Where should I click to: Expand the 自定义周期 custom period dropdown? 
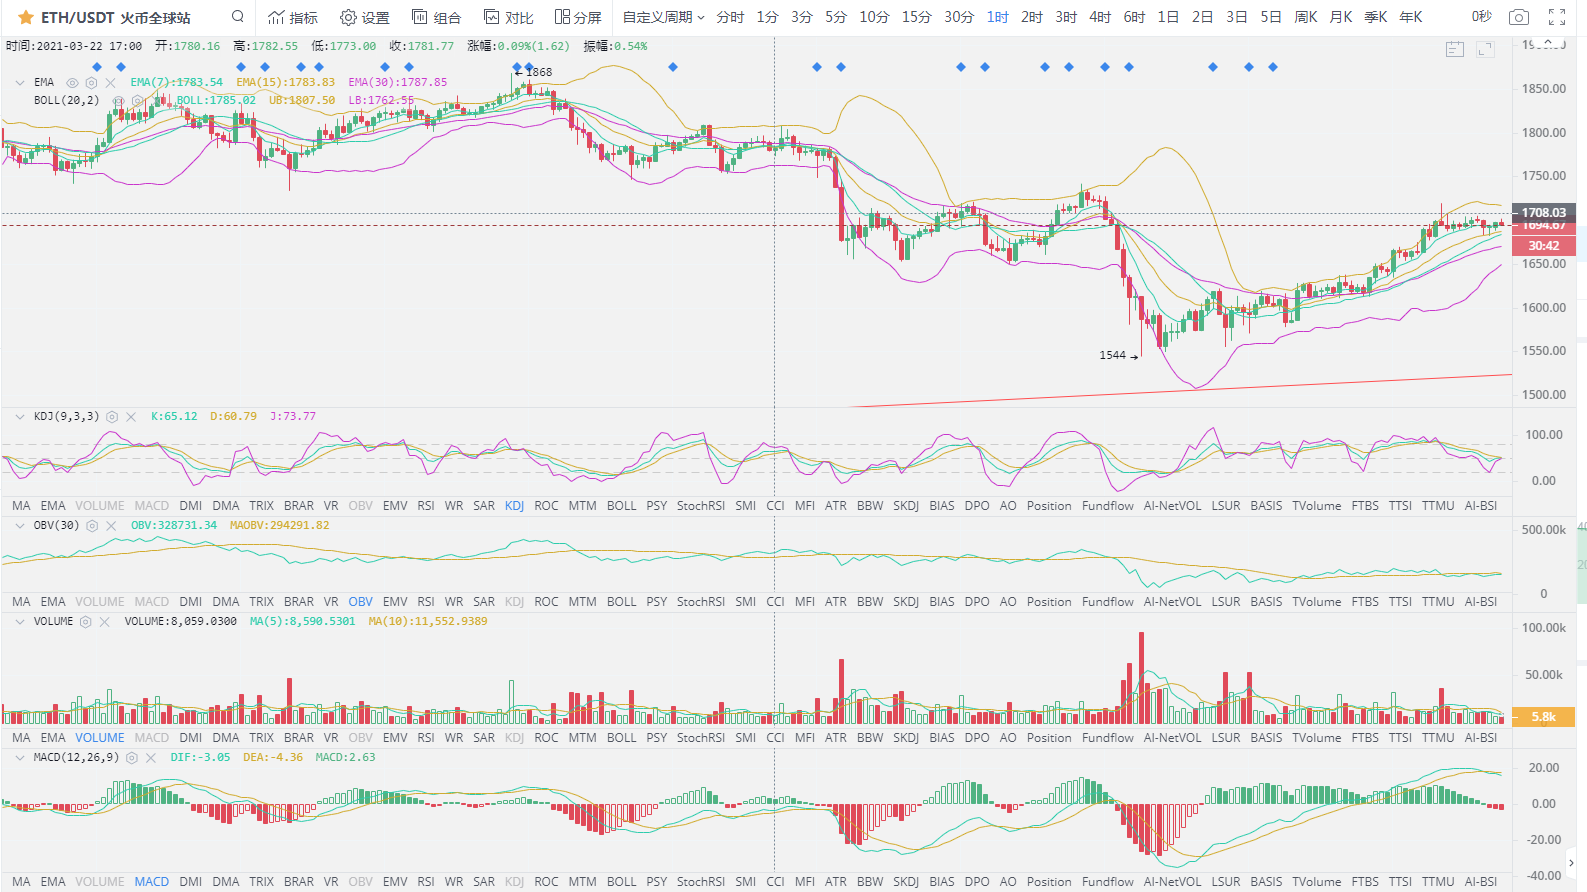pyautogui.click(x=664, y=17)
